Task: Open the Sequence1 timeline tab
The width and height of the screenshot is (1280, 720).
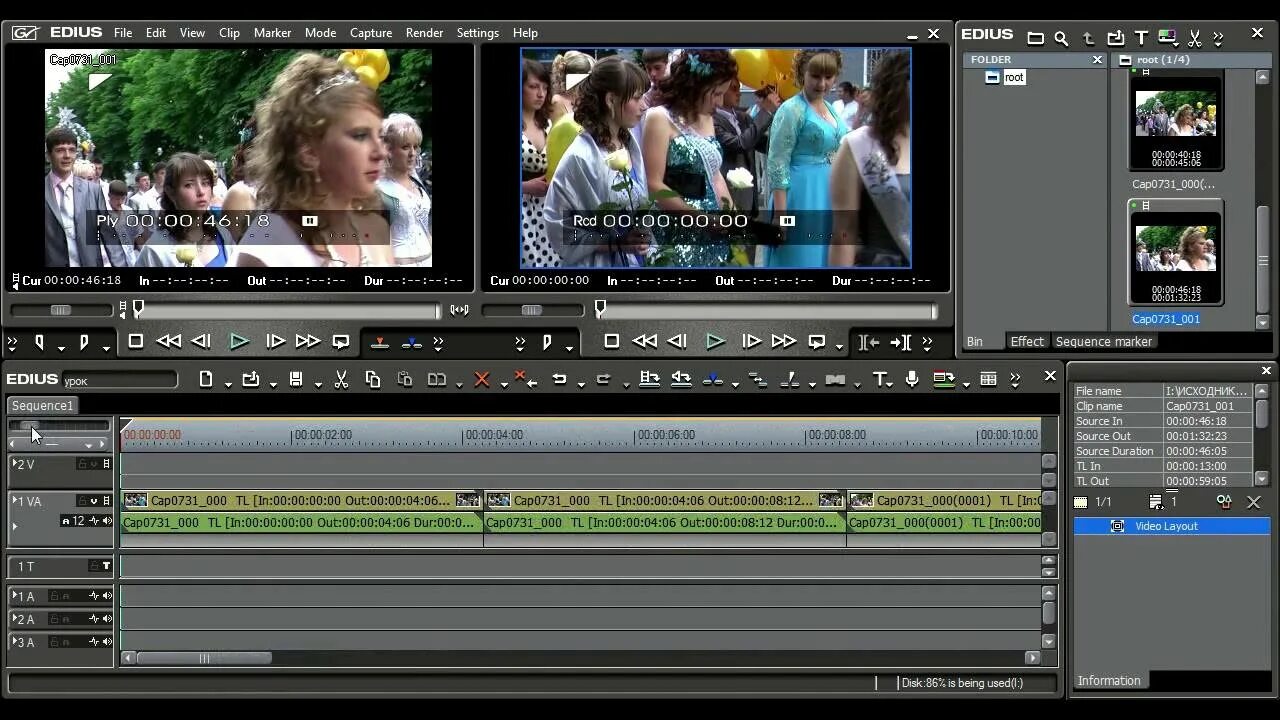Action: click(x=43, y=406)
